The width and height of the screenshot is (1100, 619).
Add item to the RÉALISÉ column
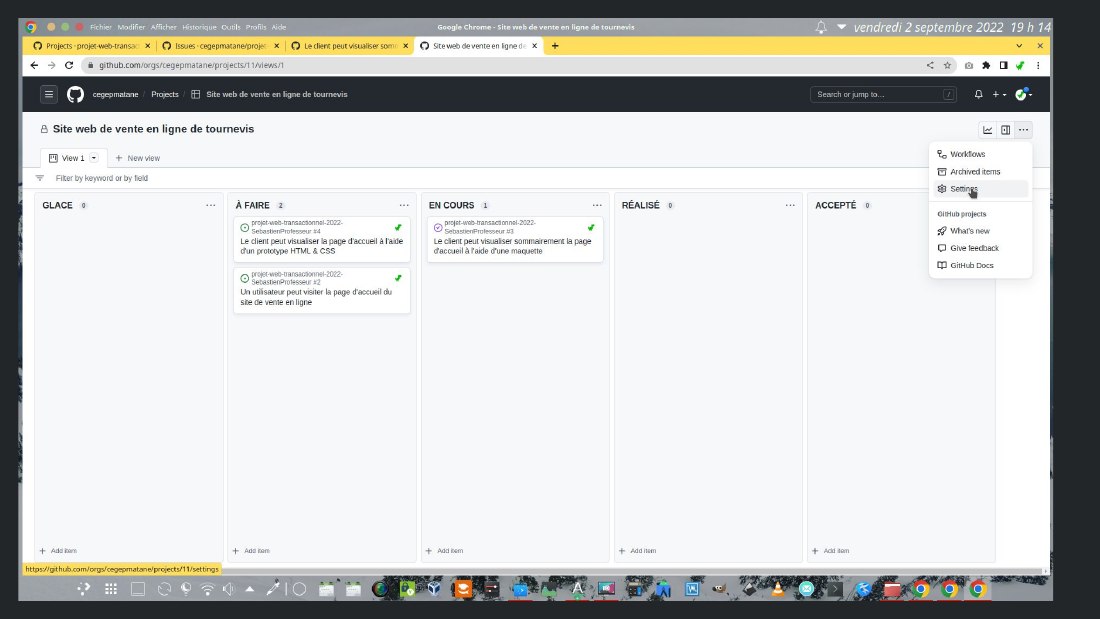[x=638, y=551]
